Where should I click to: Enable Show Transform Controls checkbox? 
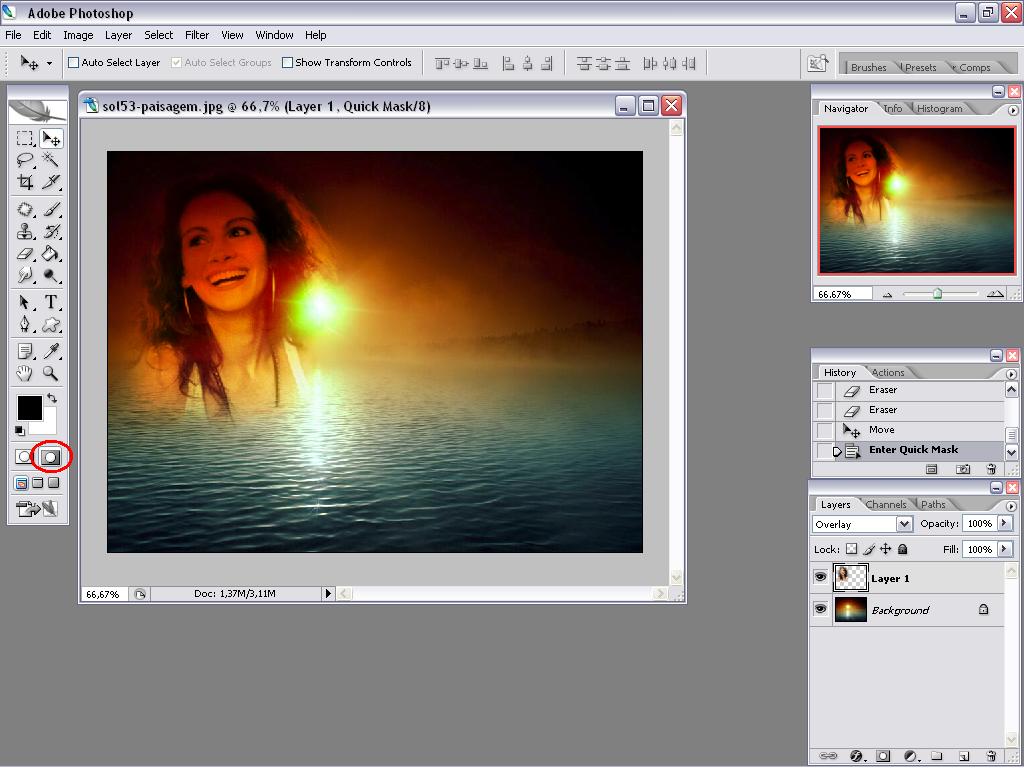tap(287, 63)
